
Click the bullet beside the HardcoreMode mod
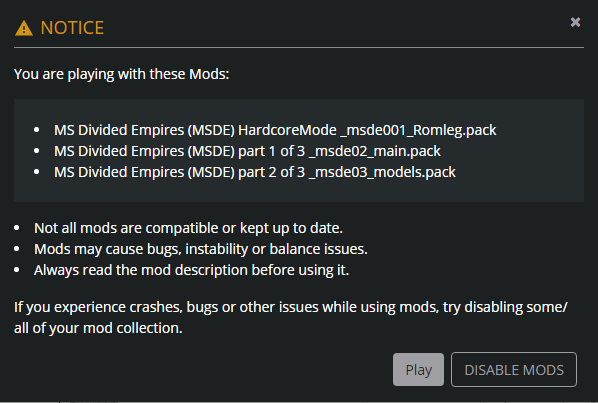point(37,130)
